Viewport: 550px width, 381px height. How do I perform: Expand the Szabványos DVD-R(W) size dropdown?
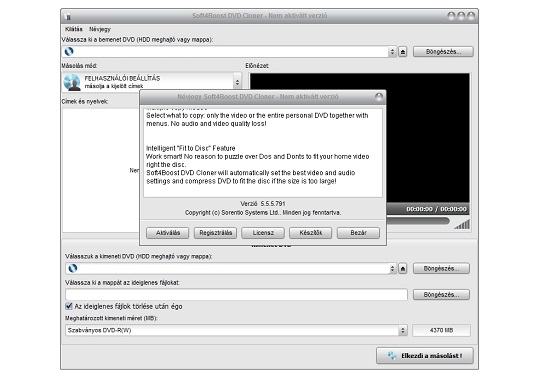(x=403, y=330)
